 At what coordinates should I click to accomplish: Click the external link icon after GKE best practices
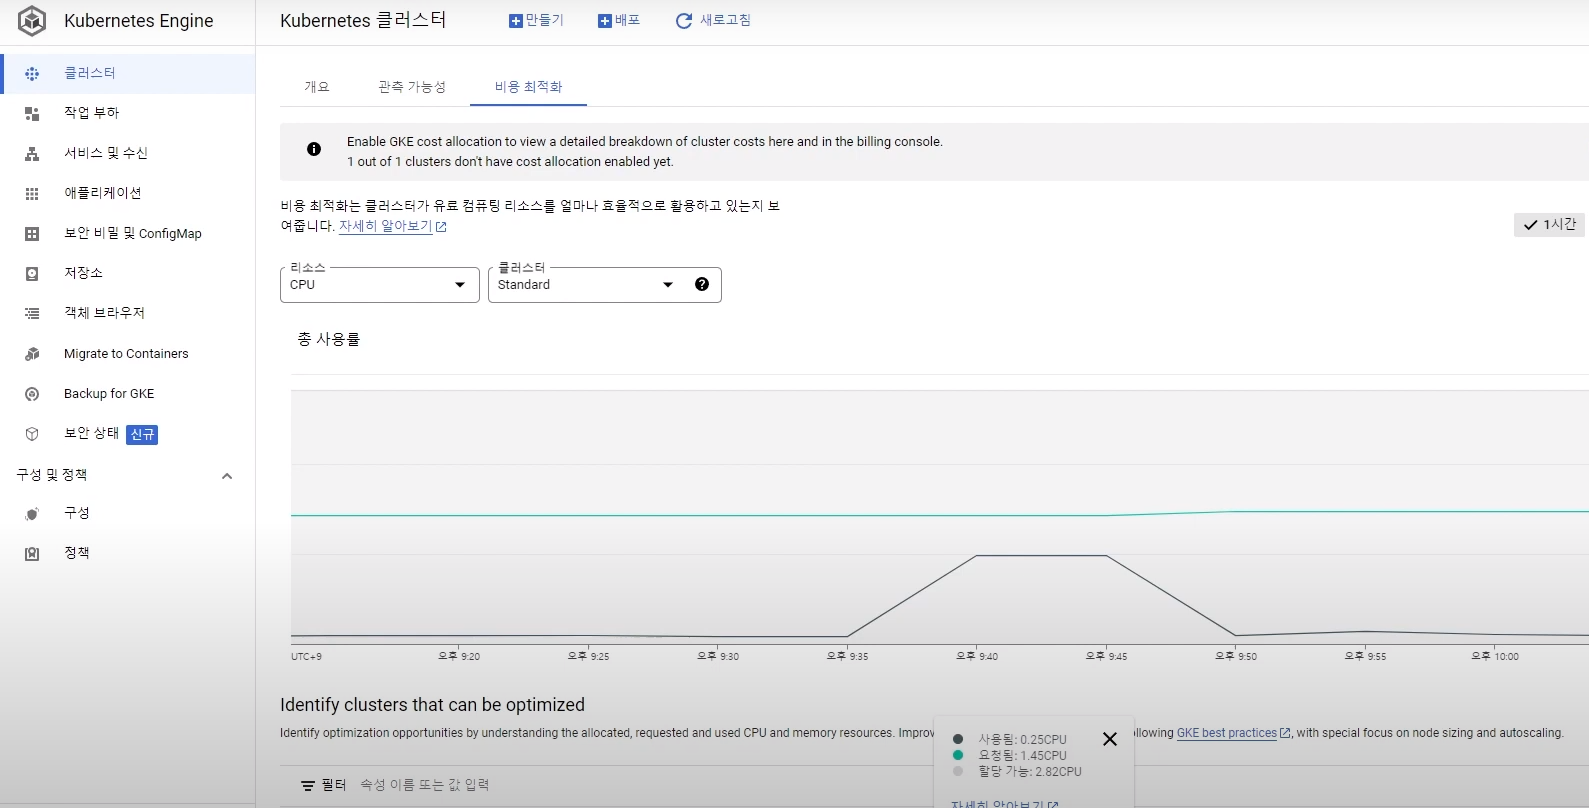click(1285, 733)
